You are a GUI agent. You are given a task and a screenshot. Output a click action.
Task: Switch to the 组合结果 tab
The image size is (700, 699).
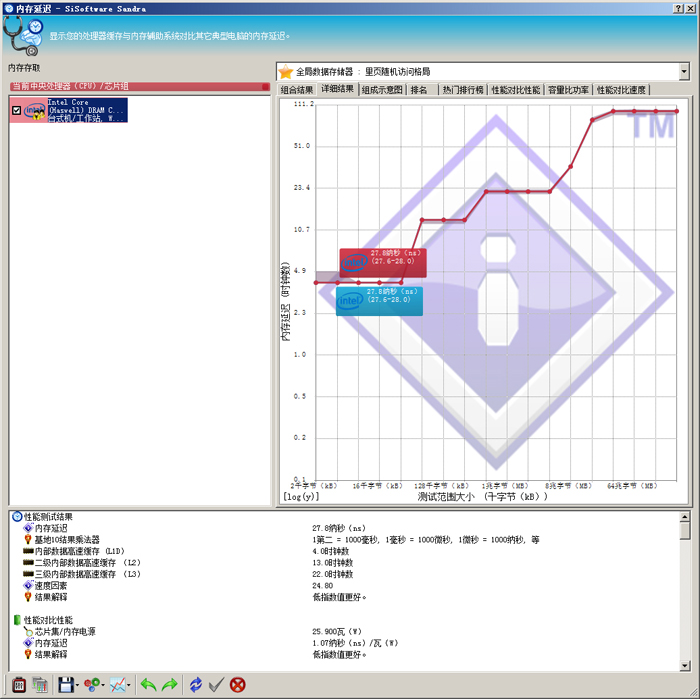pyautogui.click(x=297, y=90)
